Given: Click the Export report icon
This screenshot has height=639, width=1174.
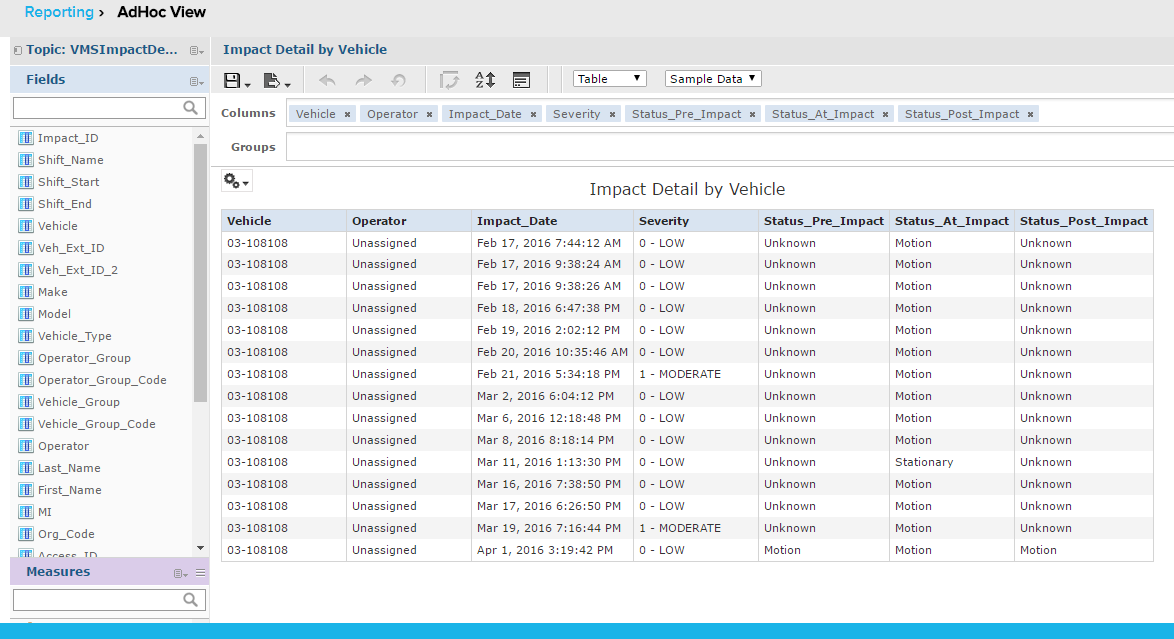Looking at the screenshot, I should [x=275, y=80].
